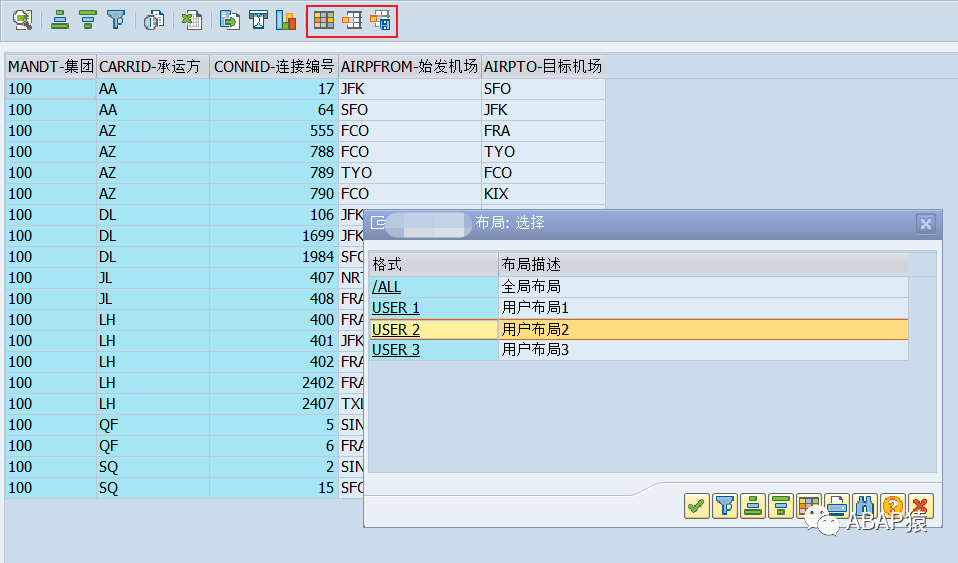Sort ascending in the layout selection dialog
958x563 pixels.
click(x=753, y=506)
